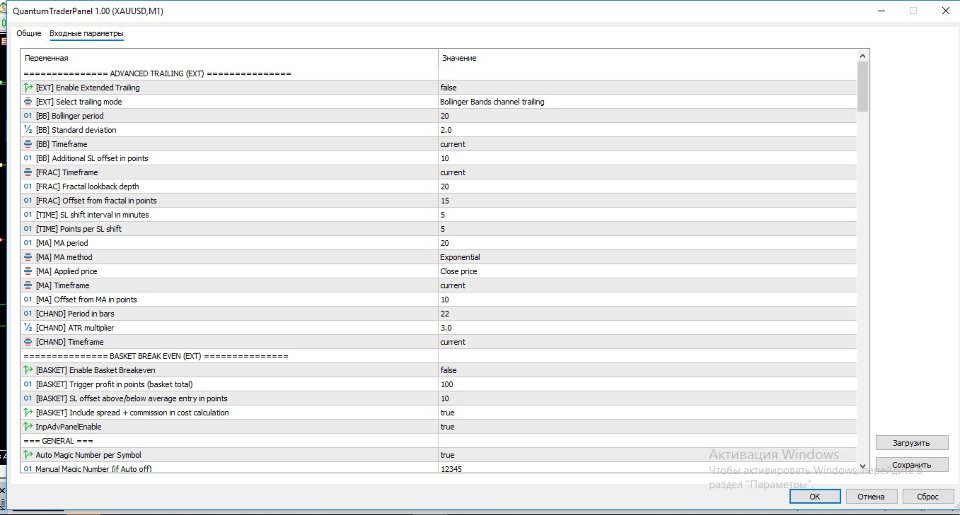This screenshot has height=515, width=960.
Task: Click the parameters list scrollbar thumb
Action: point(863,86)
